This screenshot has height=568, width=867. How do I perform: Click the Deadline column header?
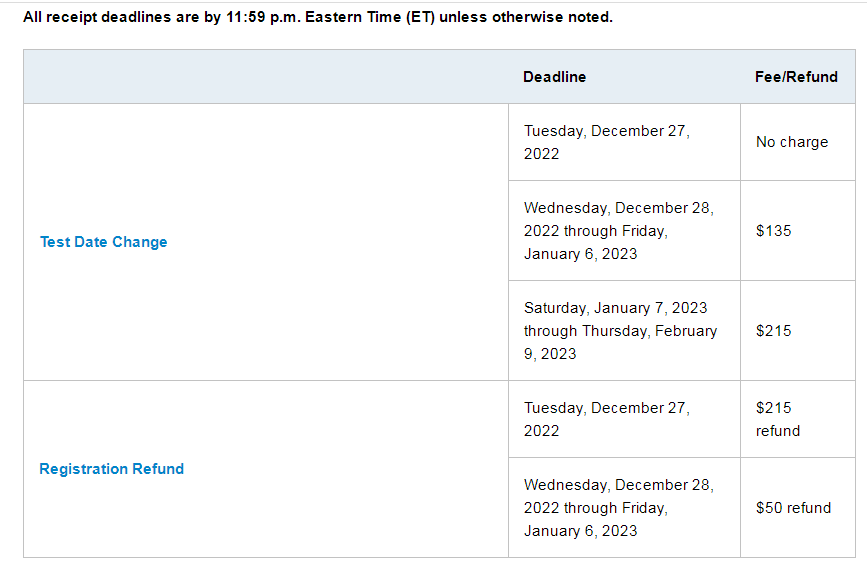coord(555,77)
